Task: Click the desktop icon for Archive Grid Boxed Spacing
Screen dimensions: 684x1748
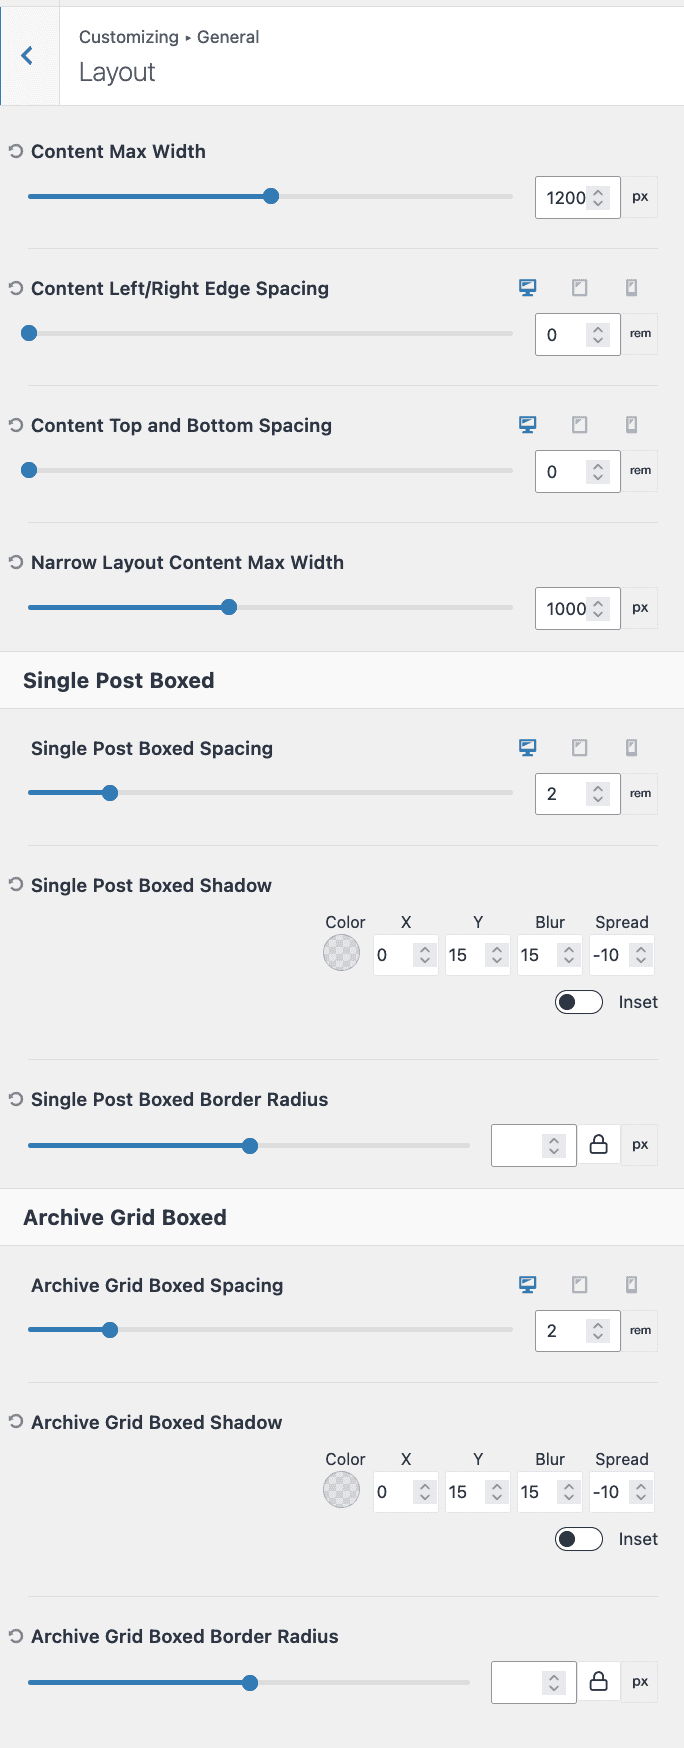Action: 527,1284
